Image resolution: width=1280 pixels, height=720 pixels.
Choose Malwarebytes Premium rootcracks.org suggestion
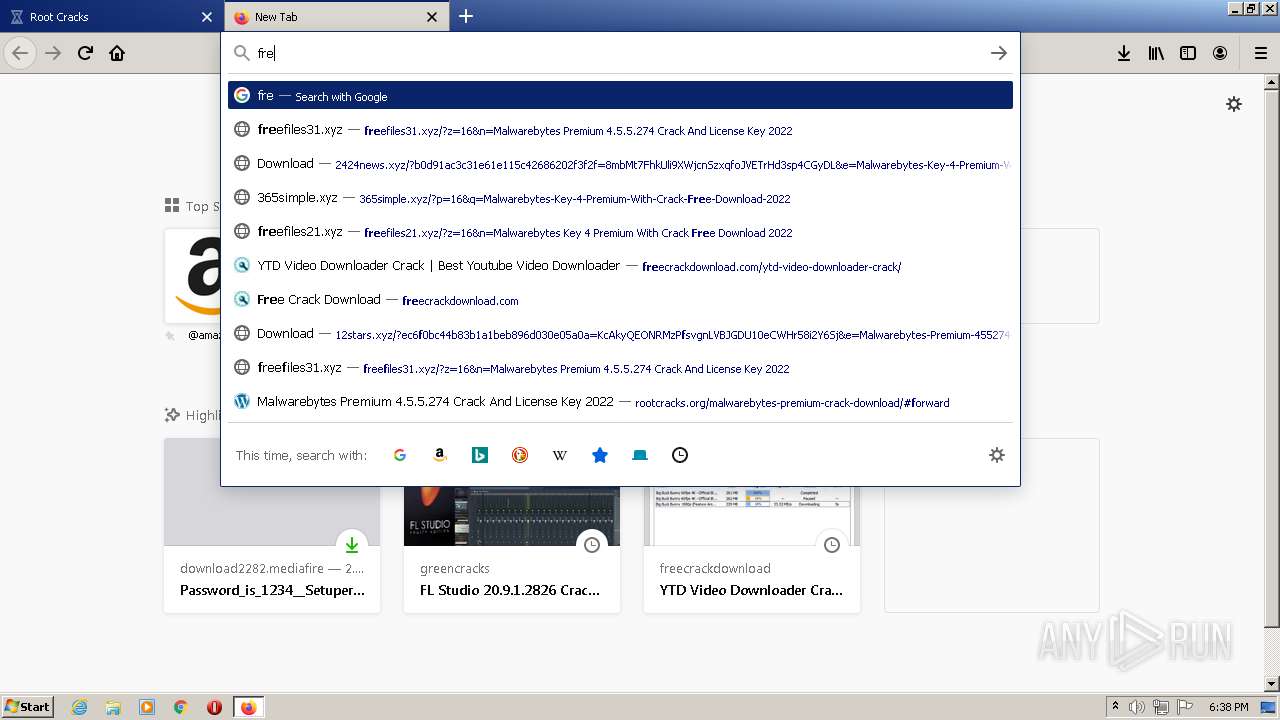(x=620, y=401)
